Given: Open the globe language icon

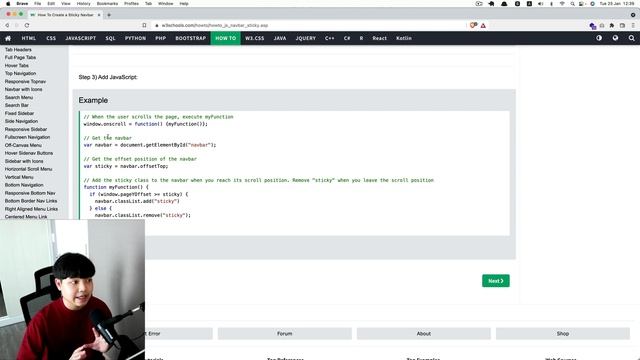Looking at the screenshot, I should coord(615,38).
